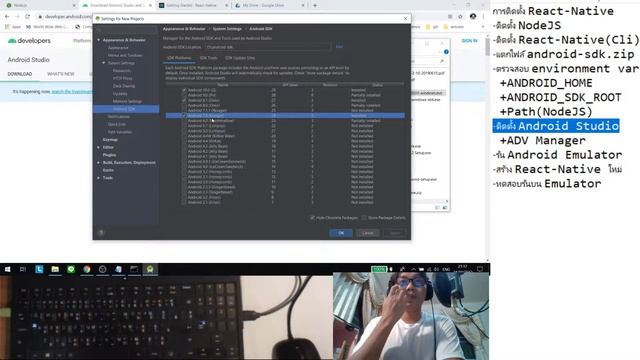The height and width of the screenshot is (360, 640).
Task: Toggle the Android 5.1 (Lollipop) checkbox
Action: point(184,126)
